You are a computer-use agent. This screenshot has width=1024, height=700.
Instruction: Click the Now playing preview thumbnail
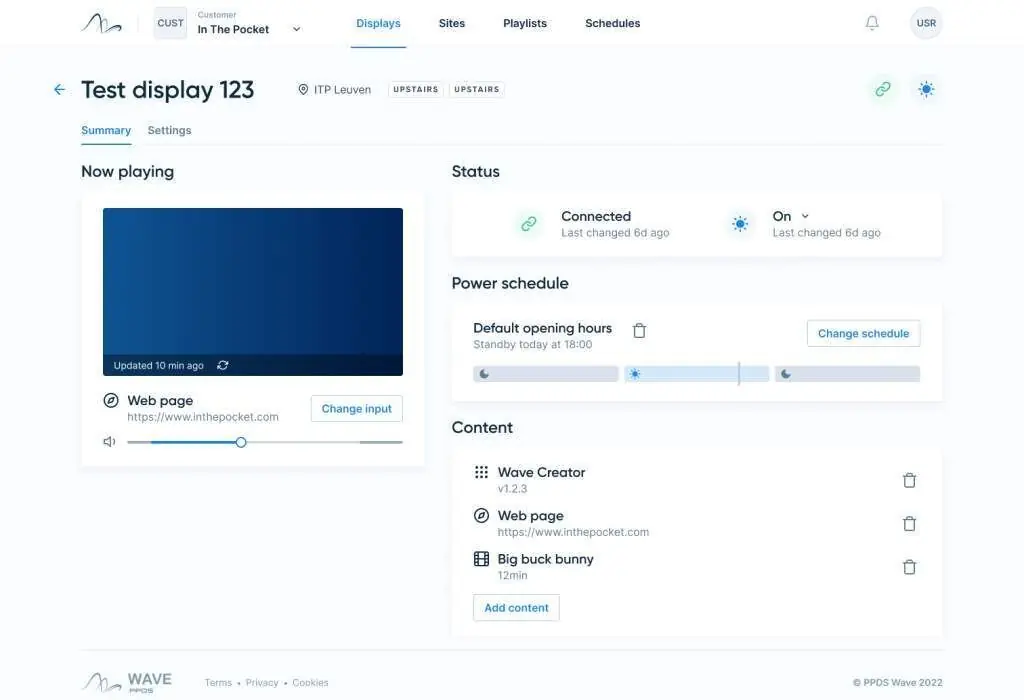click(252, 281)
